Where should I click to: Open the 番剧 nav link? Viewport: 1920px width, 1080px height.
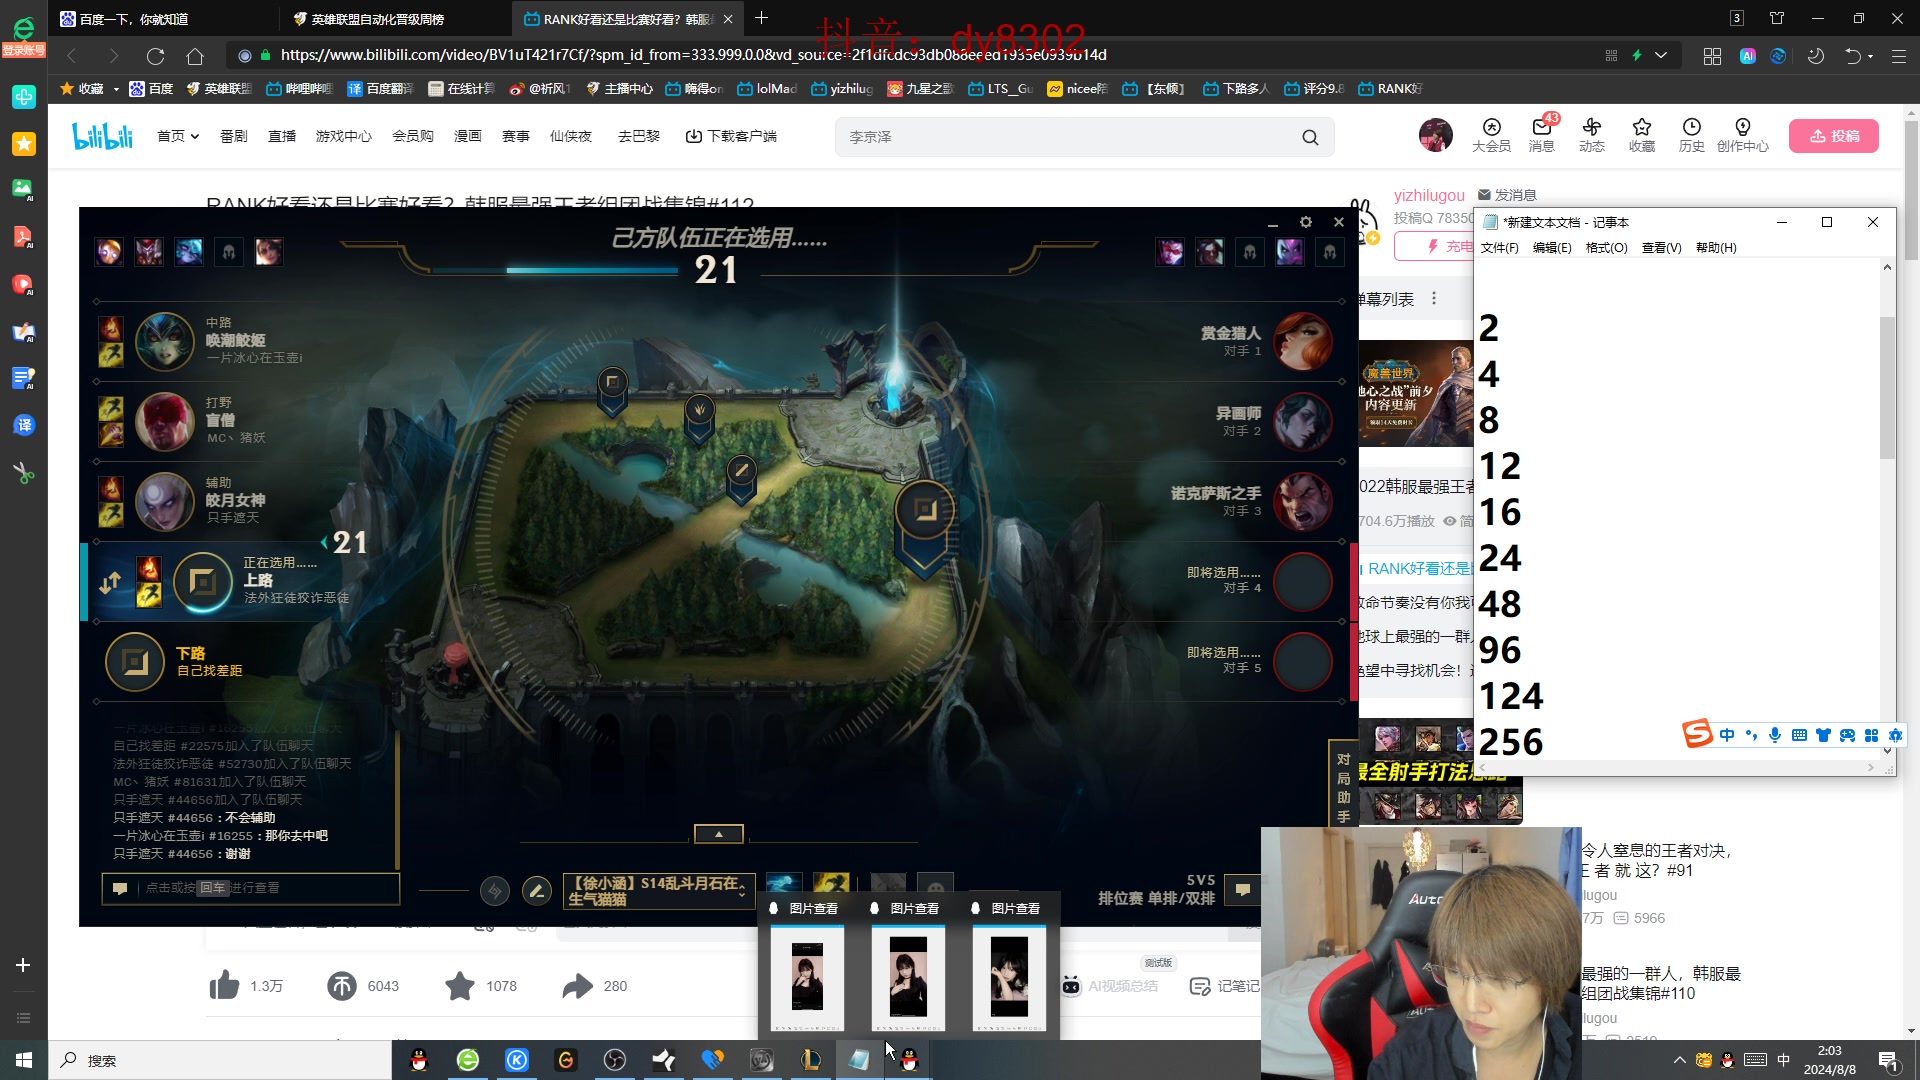click(233, 136)
